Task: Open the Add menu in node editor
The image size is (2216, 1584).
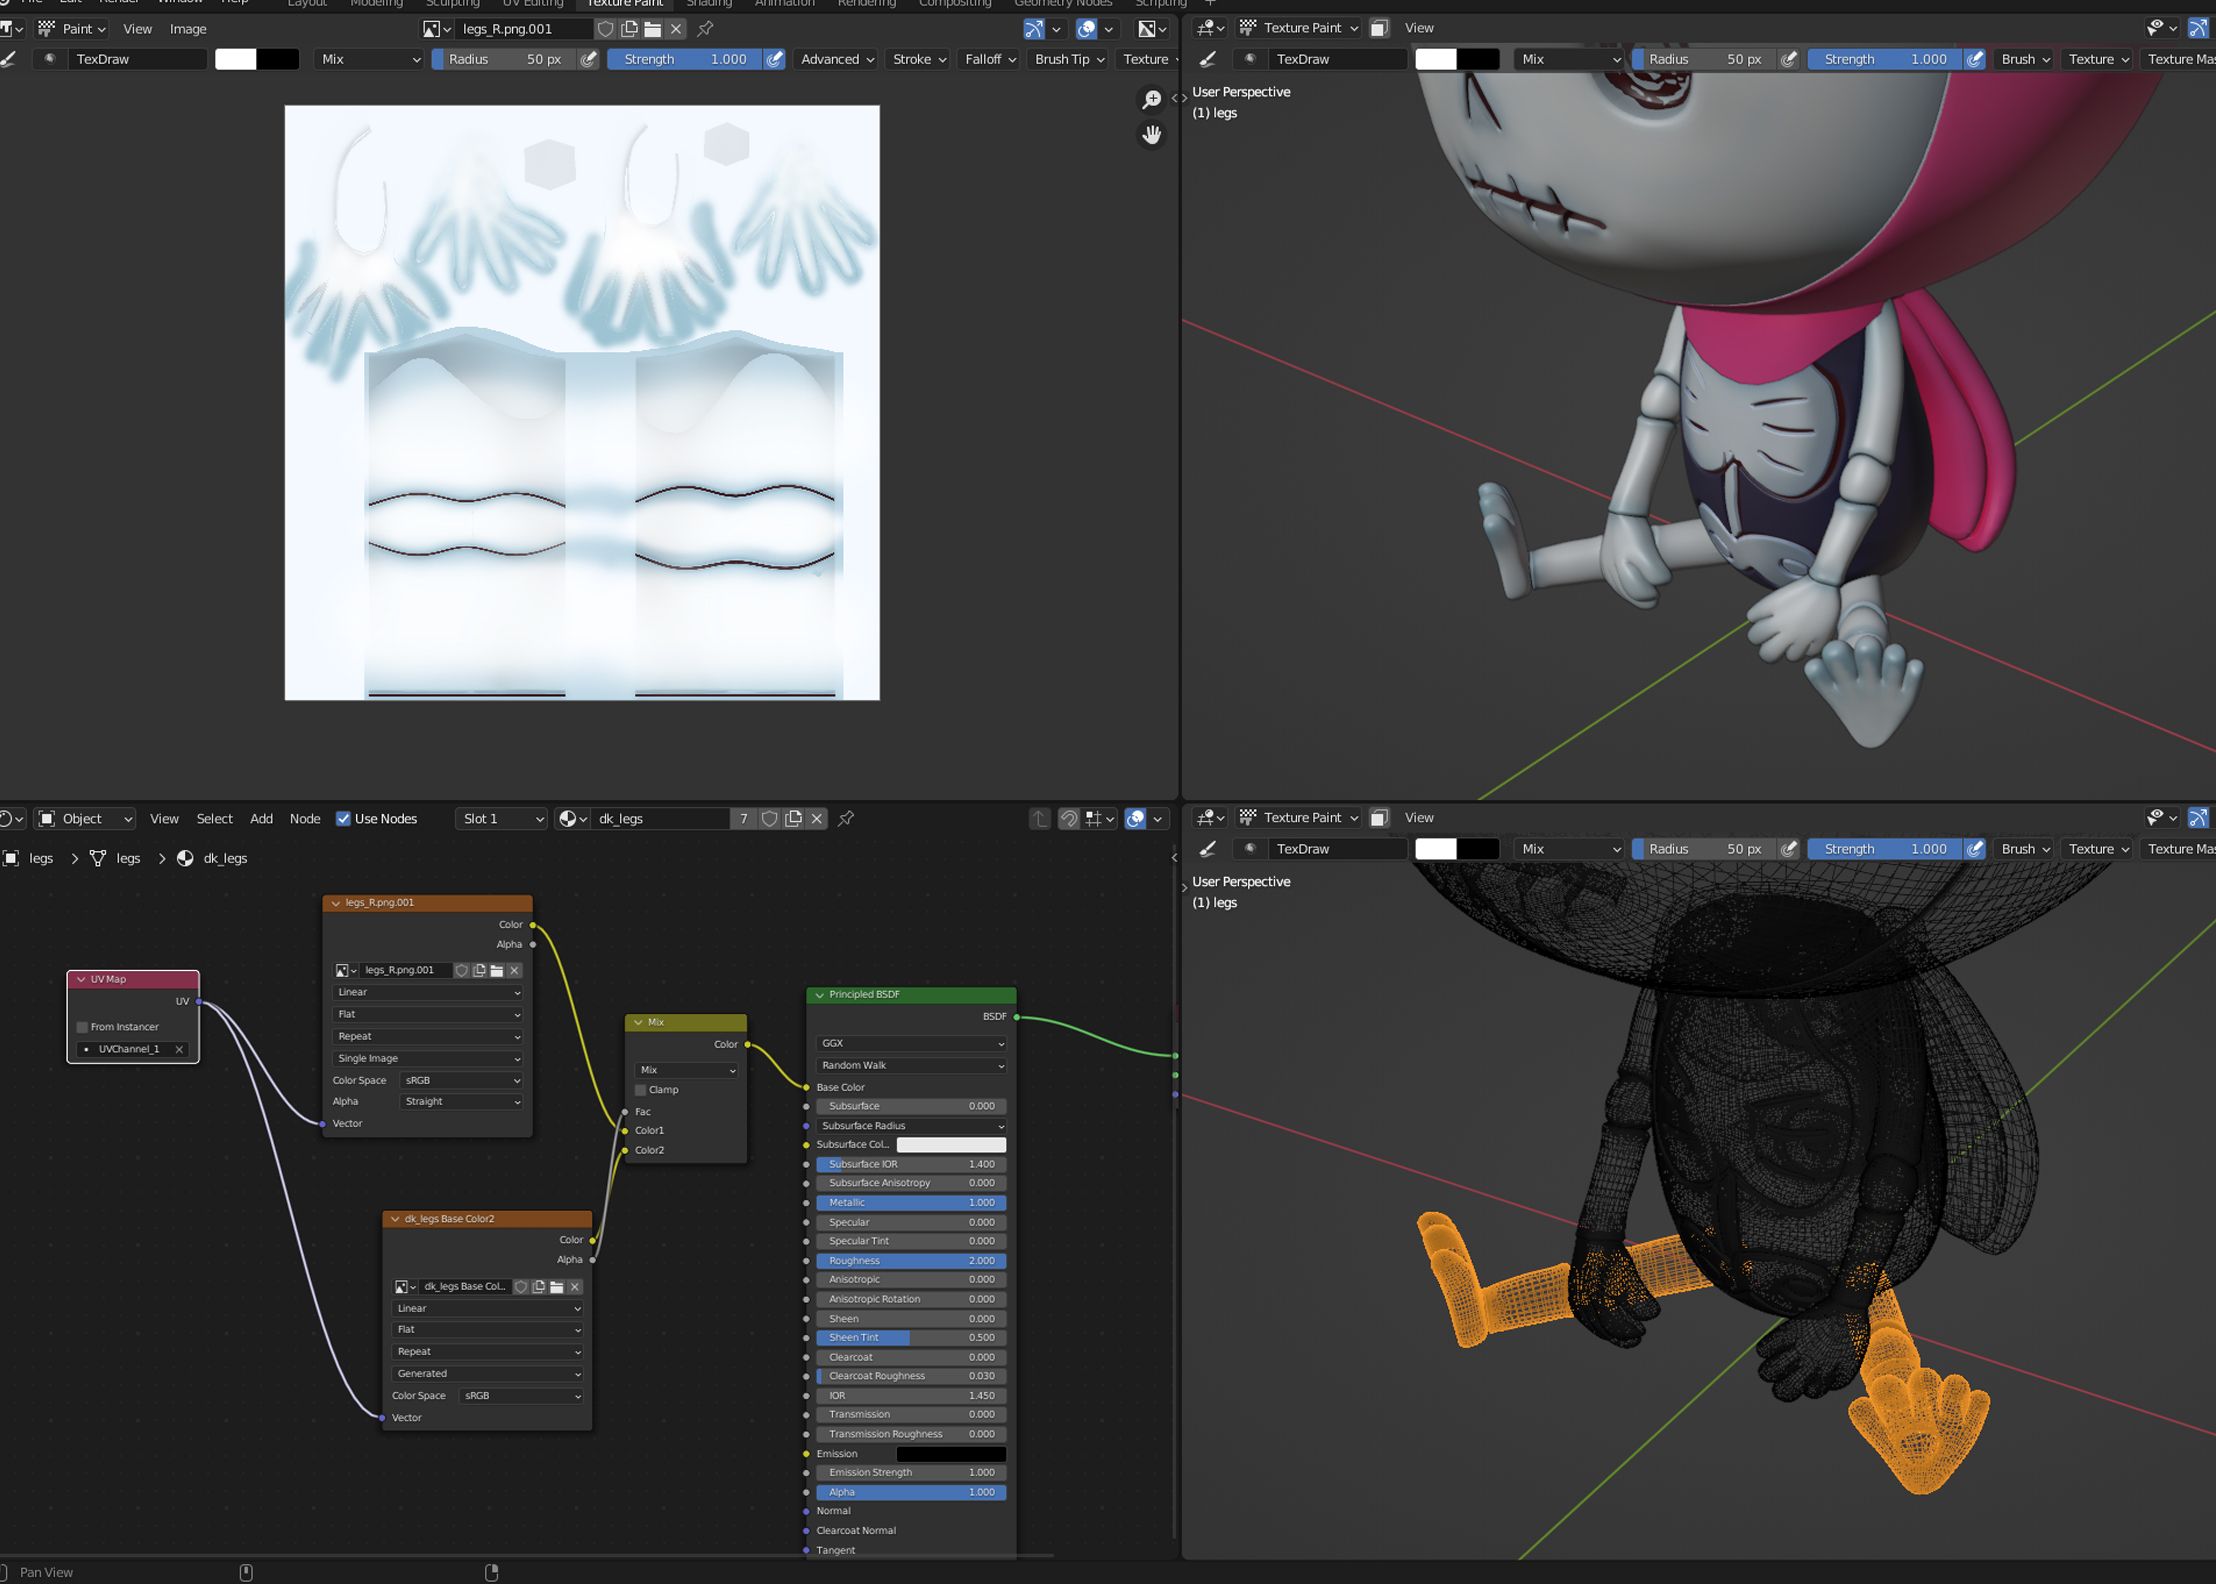Action: (x=261, y=818)
